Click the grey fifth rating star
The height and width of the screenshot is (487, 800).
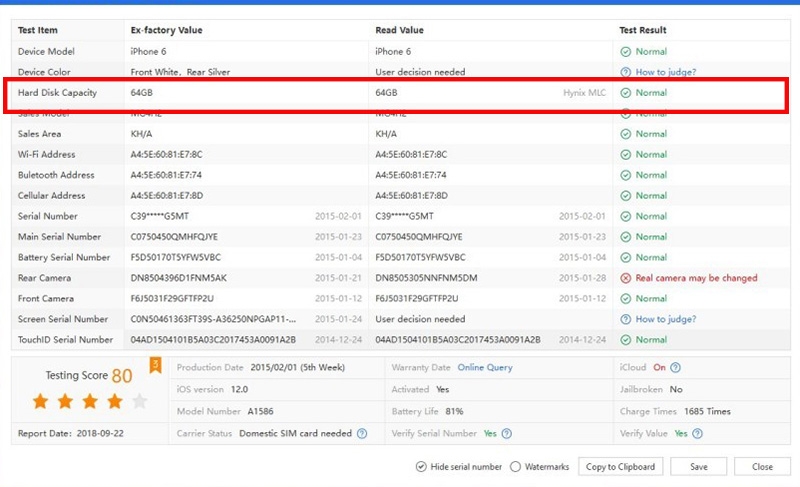point(139,401)
